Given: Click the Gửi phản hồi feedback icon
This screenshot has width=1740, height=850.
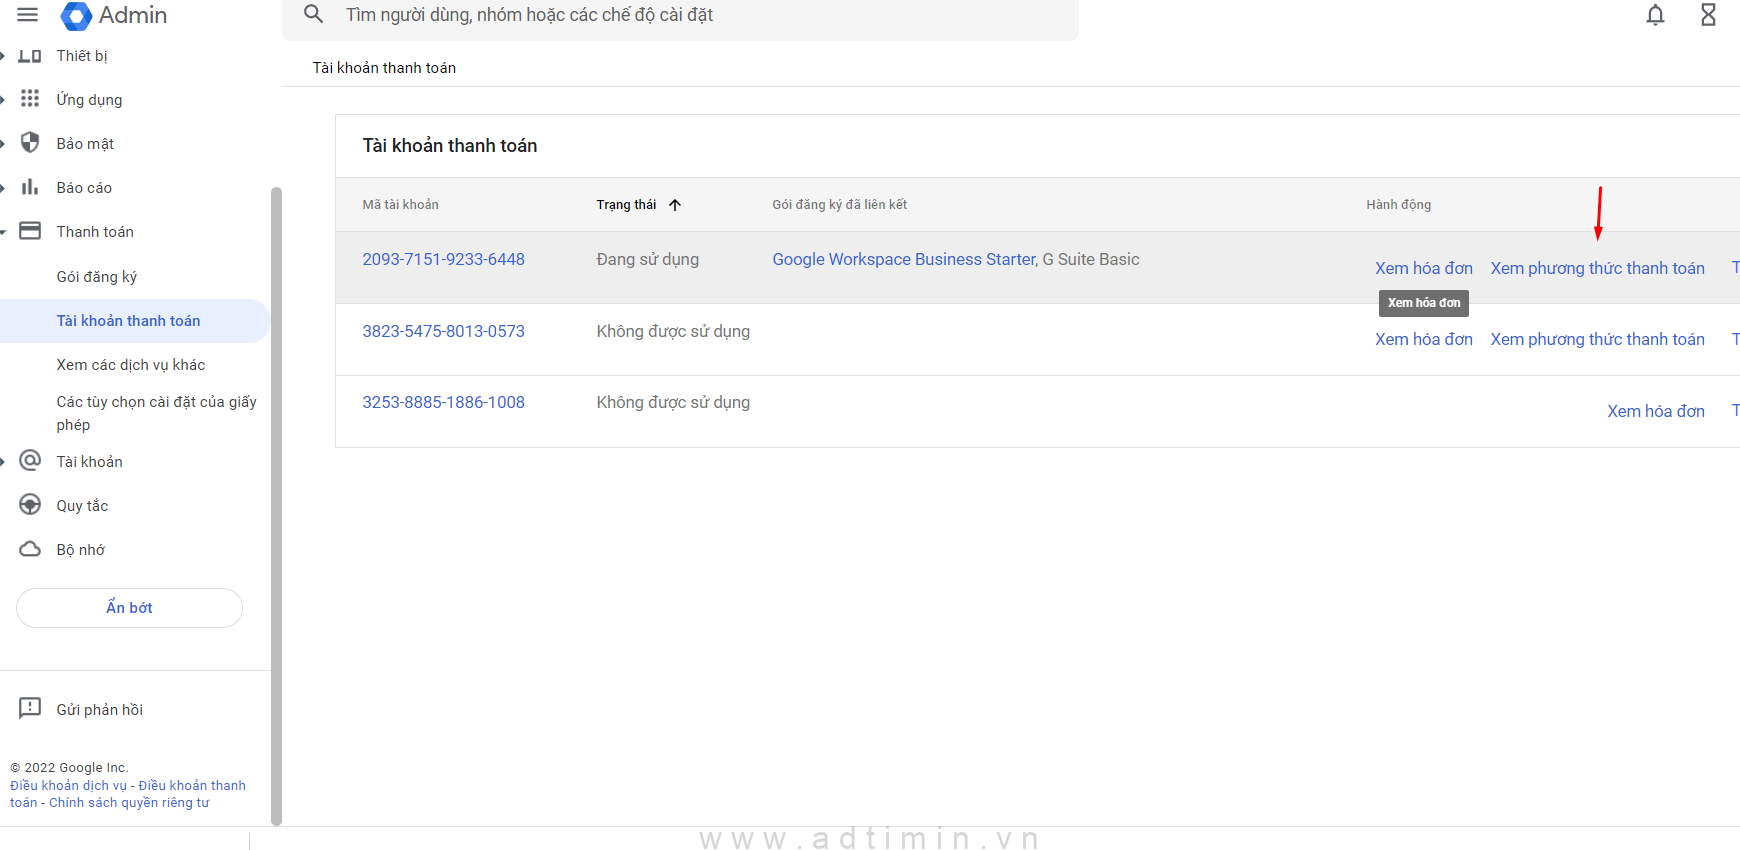Looking at the screenshot, I should (x=30, y=708).
